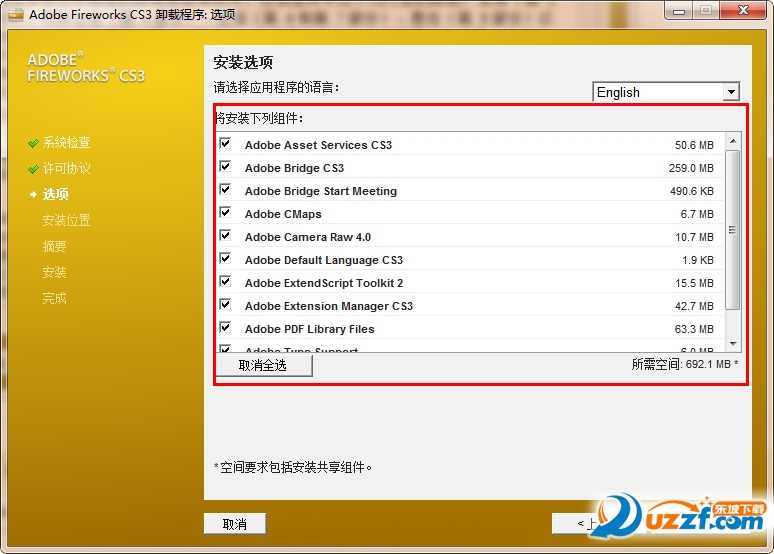Click the Adobe Camera Raw 4.0 label
Screen dimensions: 774x554
pyautogui.click(x=308, y=237)
